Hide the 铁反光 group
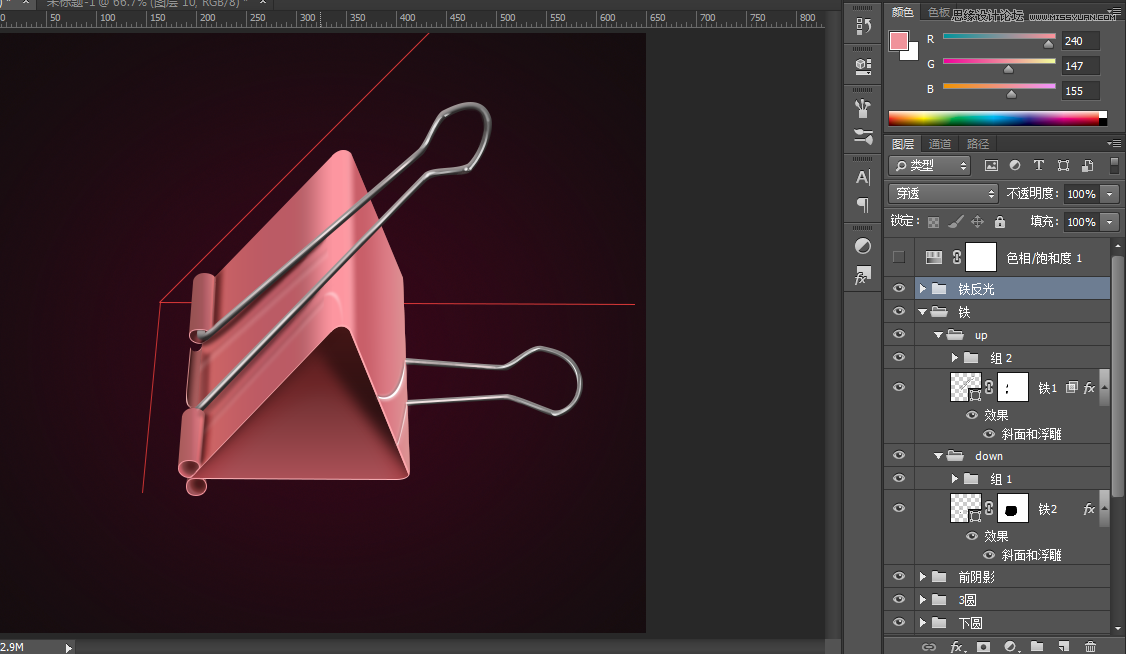This screenshot has width=1126, height=654. [x=898, y=289]
